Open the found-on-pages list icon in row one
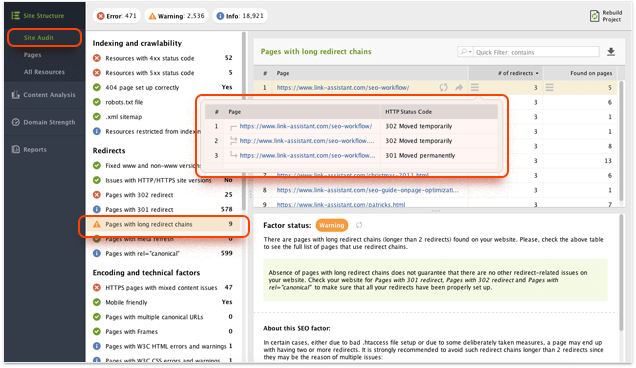Screen dimensions: 636x368 click(549, 87)
